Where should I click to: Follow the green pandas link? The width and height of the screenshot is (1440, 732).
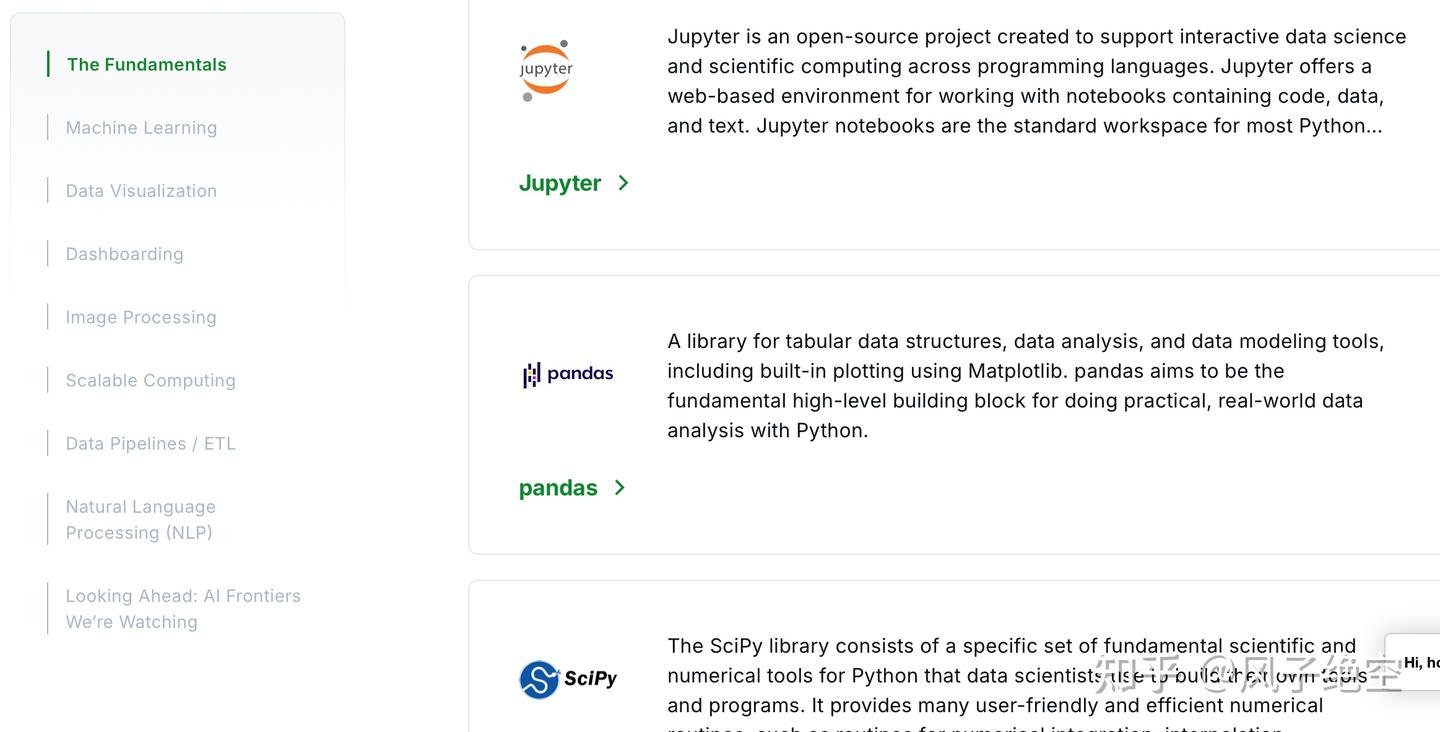pos(558,487)
